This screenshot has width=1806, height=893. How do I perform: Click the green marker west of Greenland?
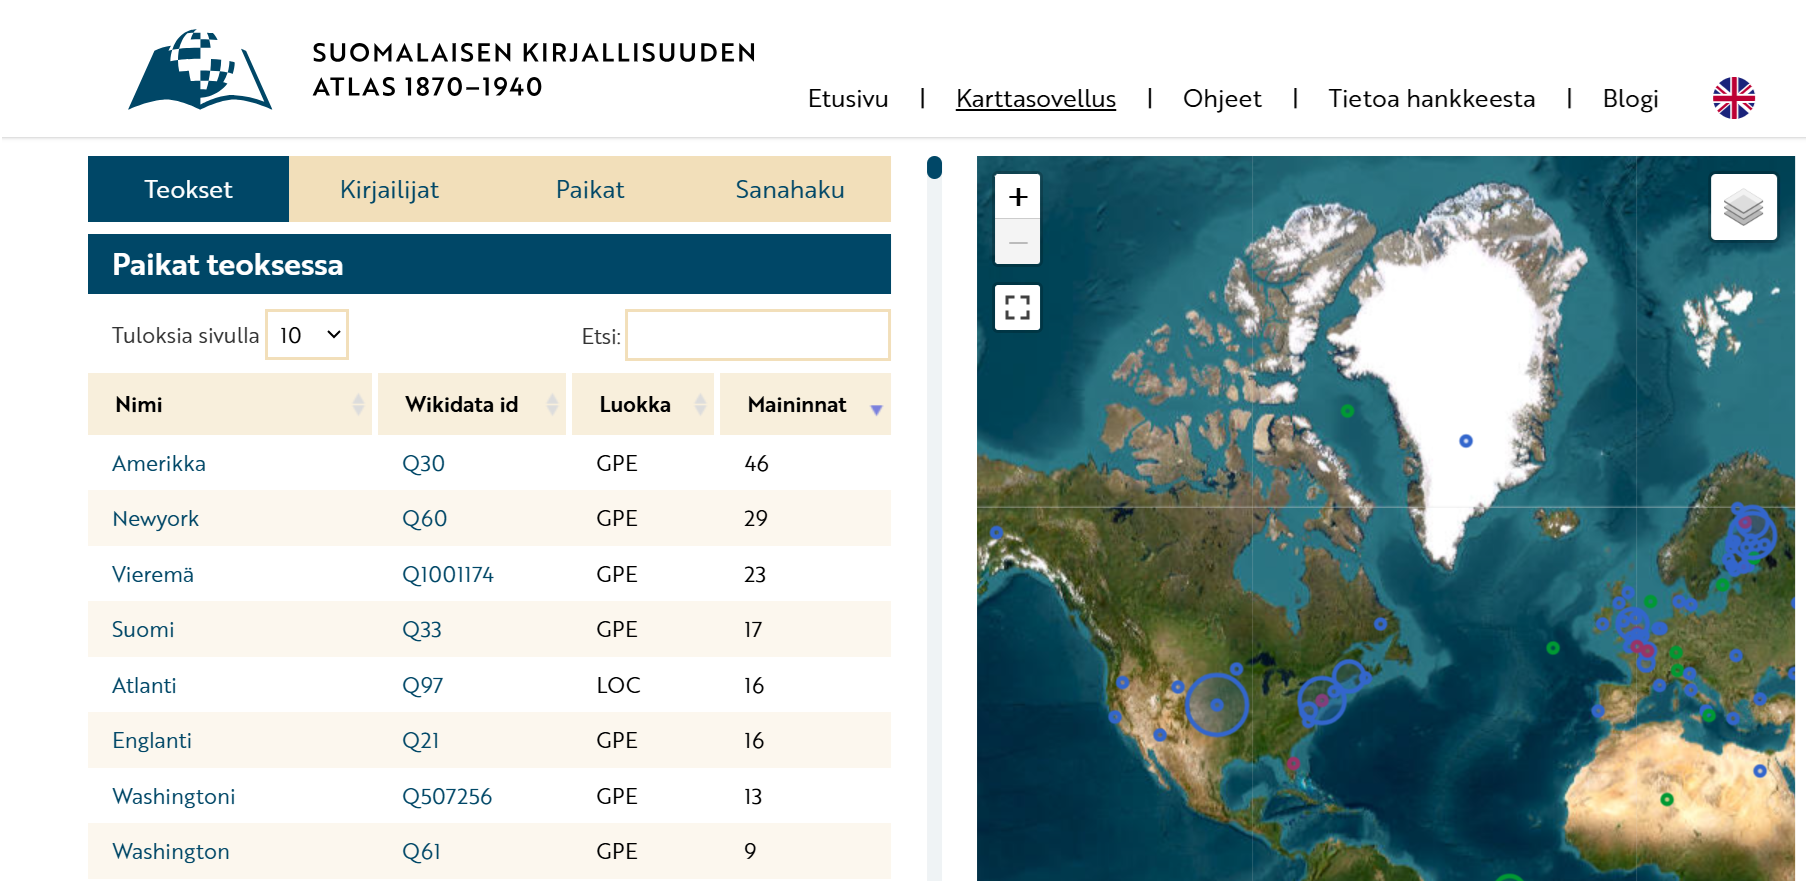(x=1347, y=411)
